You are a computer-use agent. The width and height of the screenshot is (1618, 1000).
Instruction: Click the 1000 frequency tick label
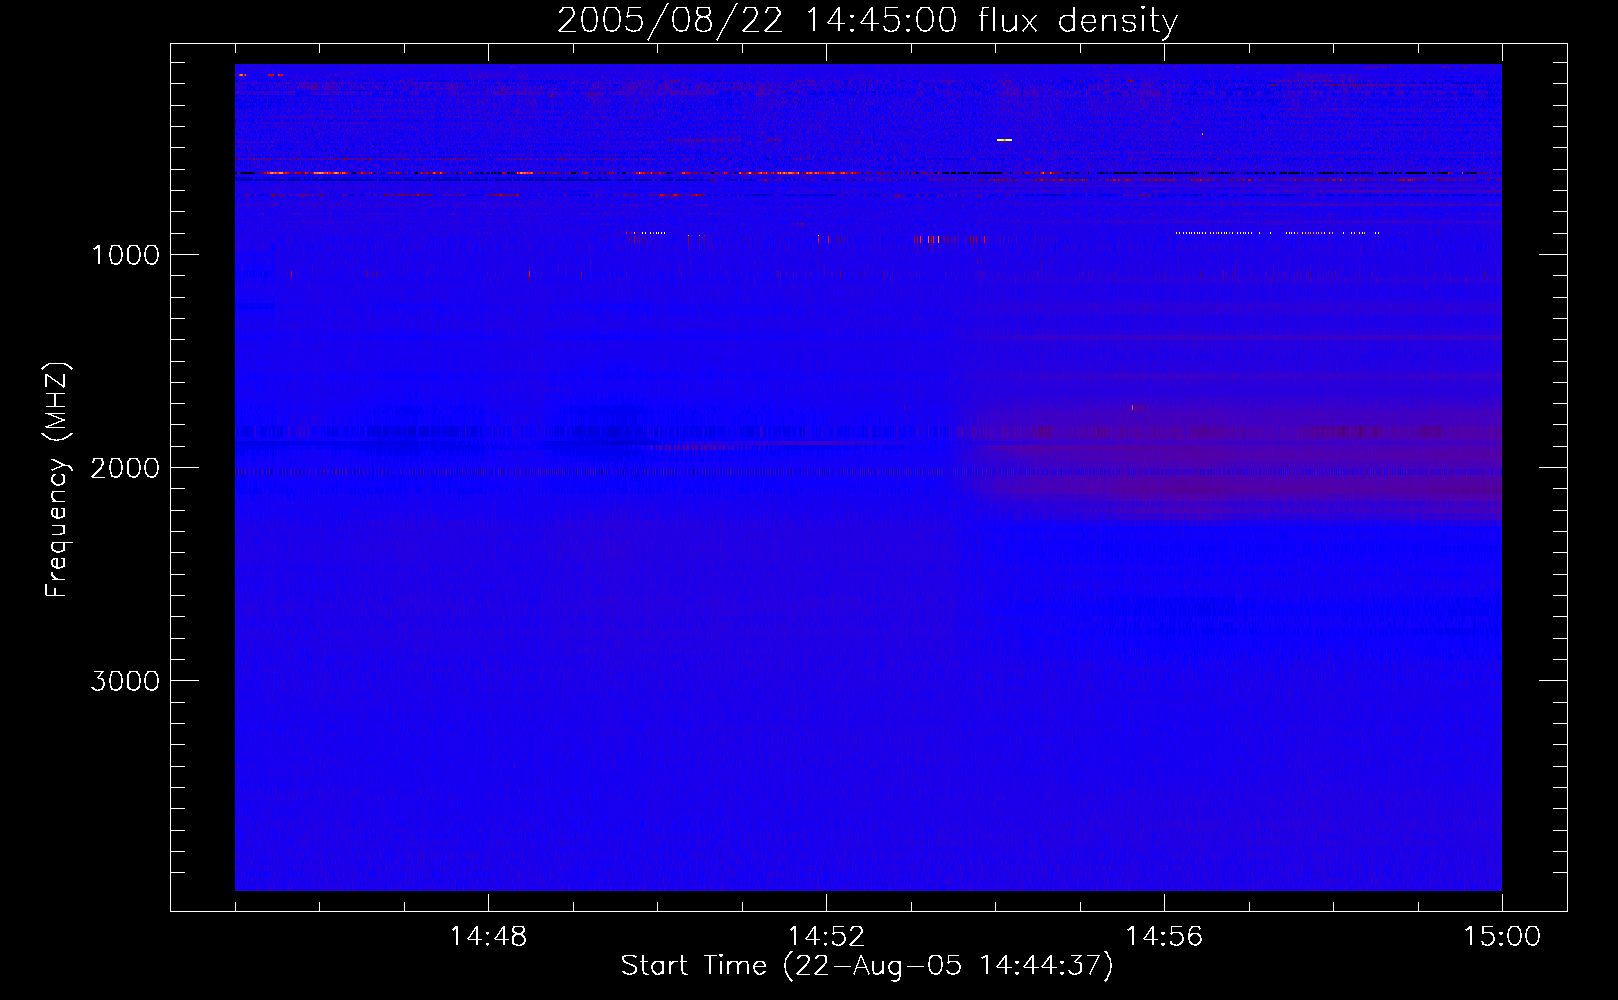[125, 255]
